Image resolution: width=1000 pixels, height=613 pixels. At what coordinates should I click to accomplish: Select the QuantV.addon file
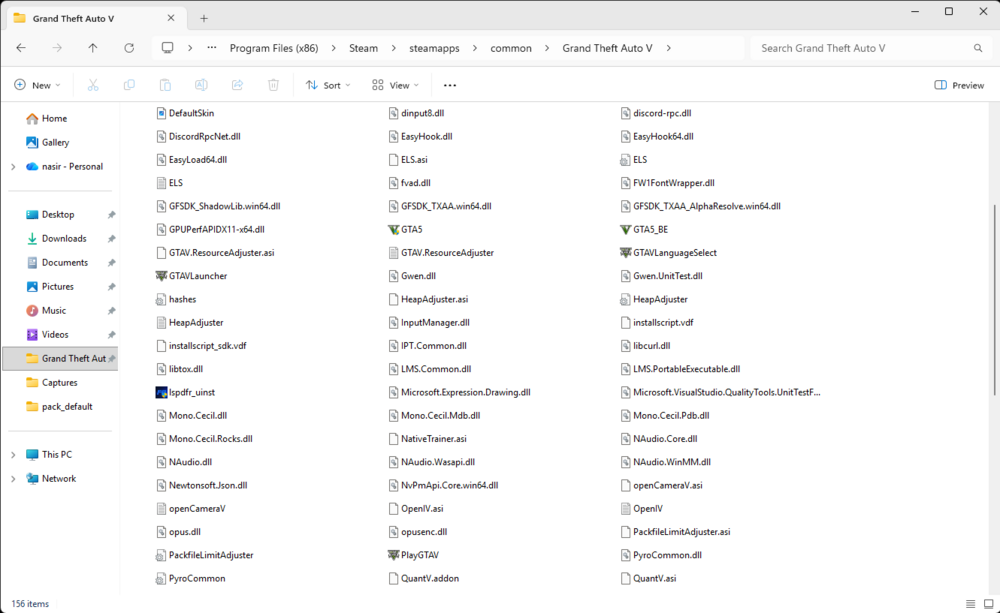(x=423, y=579)
